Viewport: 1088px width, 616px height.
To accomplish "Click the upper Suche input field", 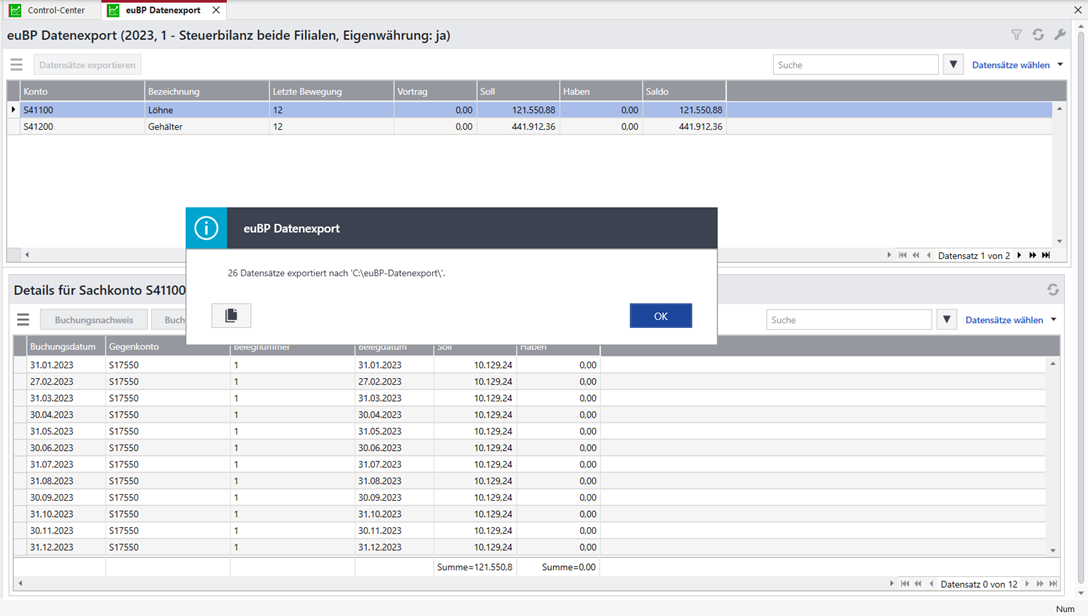I will [x=855, y=65].
